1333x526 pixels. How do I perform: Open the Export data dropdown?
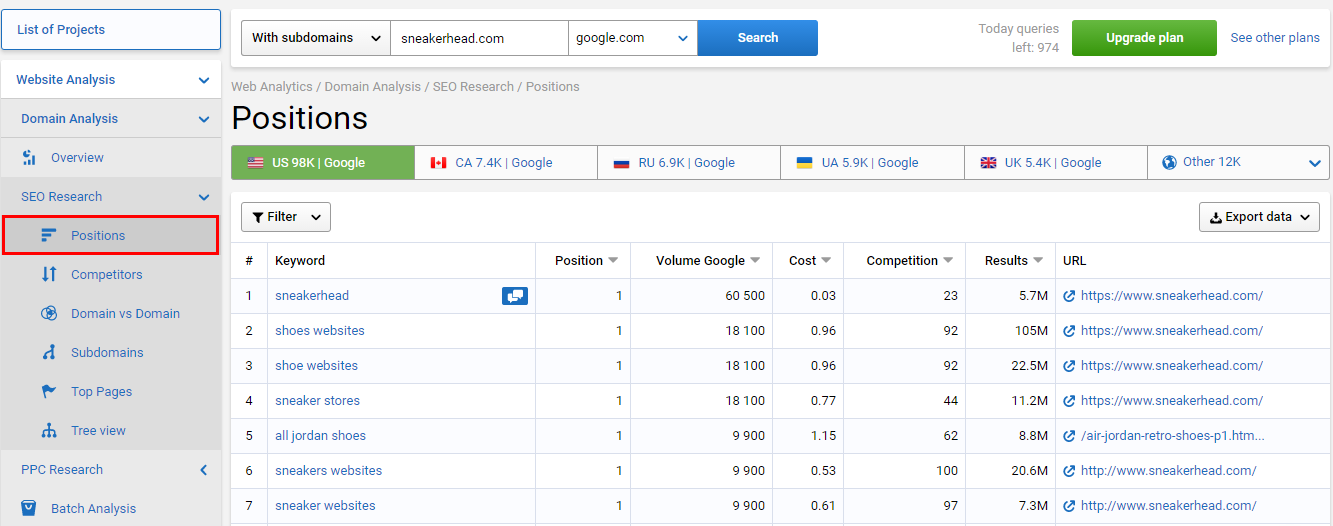tap(1259, 217)
